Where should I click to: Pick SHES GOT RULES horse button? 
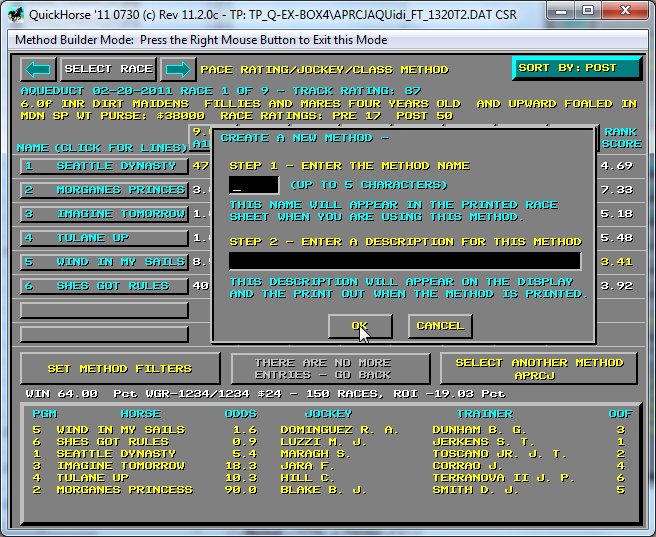coord(103,286)
